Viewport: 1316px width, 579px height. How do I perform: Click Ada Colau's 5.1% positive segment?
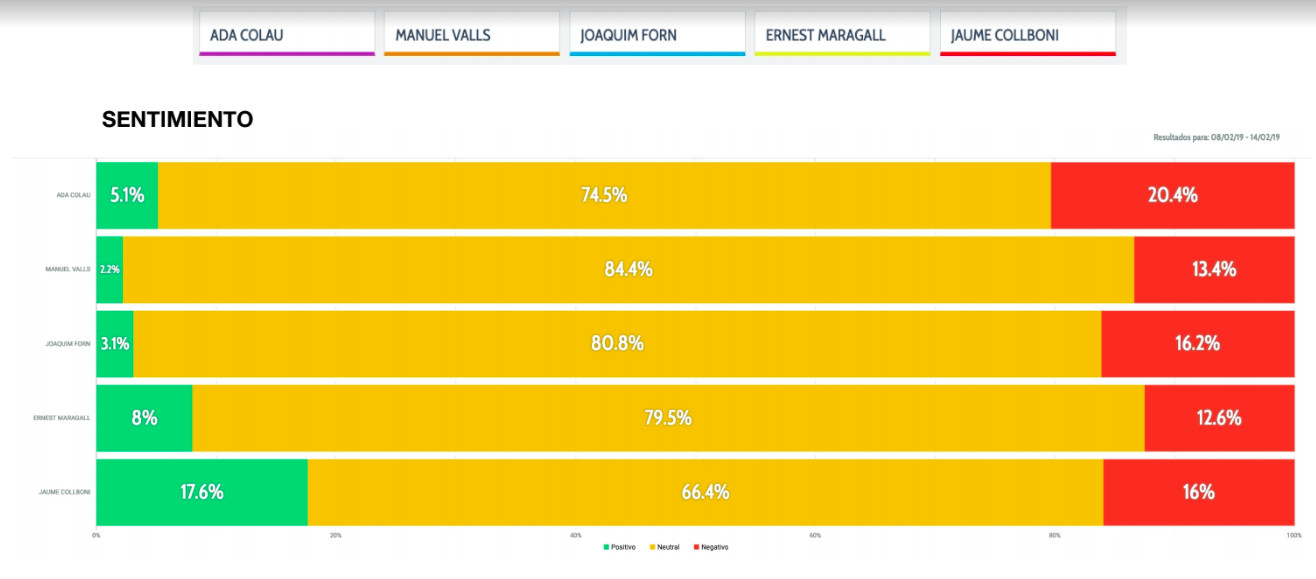click(127, 195)
